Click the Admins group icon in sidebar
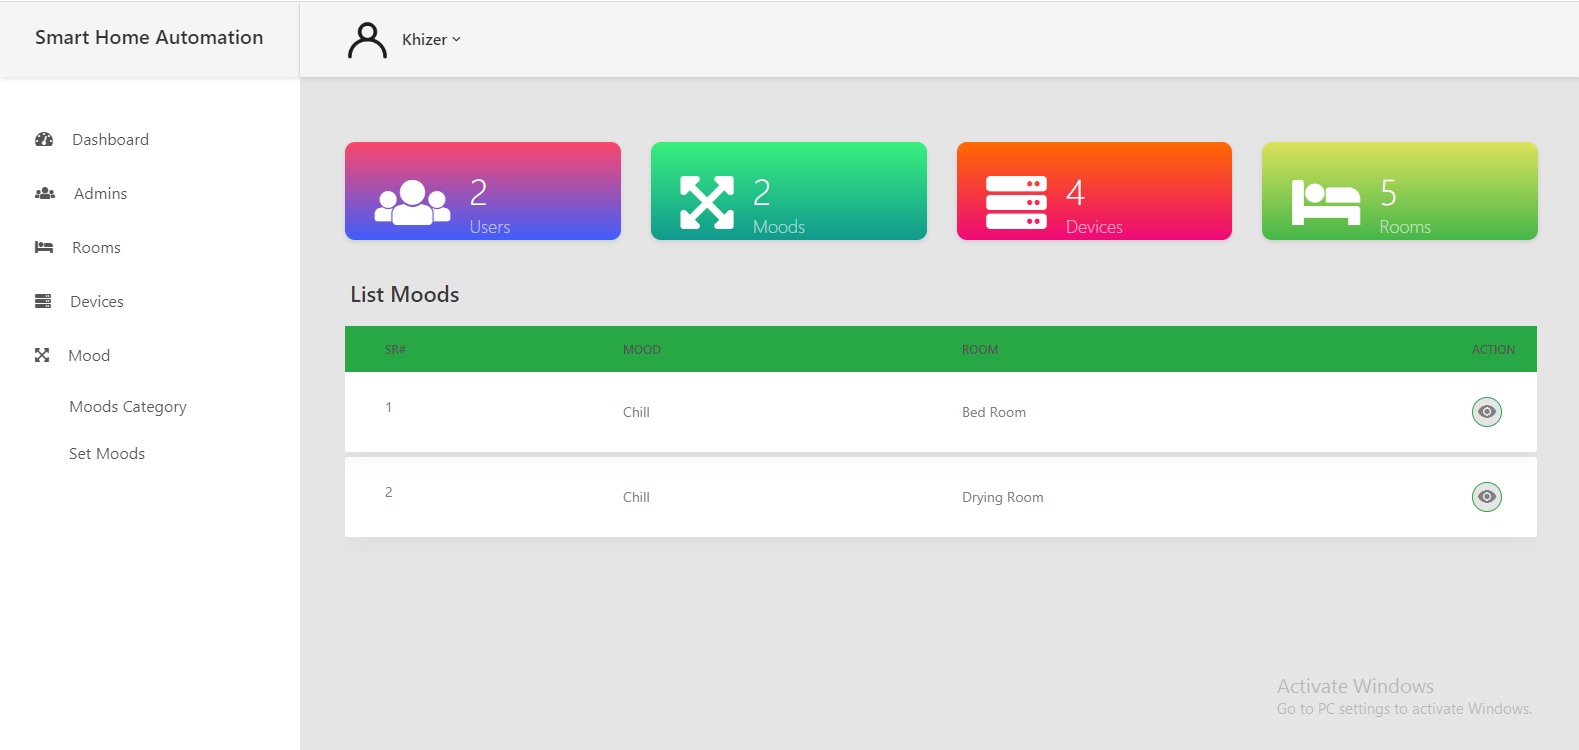This screenshot has width=1579, height=750. point(45,194)
